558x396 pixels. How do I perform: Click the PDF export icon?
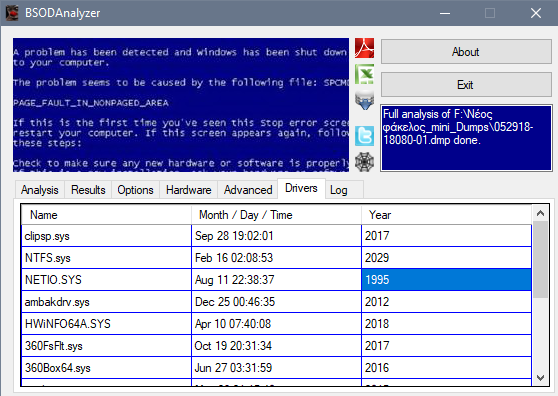pos(364,48)
